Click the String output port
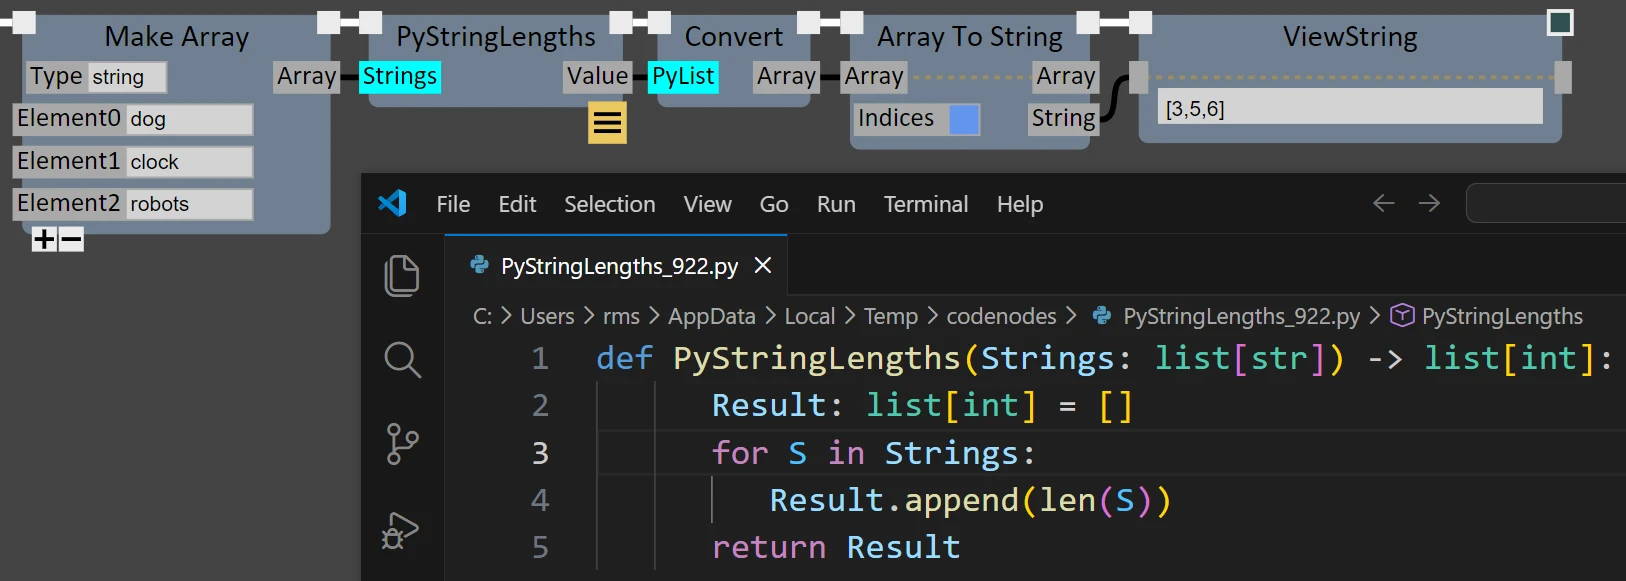The height and width of the screenshot is (581, 1626). [x=1063, y=119]
